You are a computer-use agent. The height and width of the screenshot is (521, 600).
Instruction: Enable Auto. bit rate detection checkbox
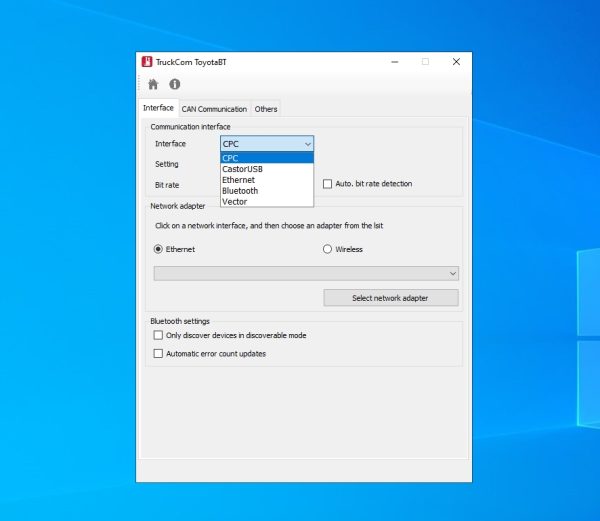coord(328,184)
